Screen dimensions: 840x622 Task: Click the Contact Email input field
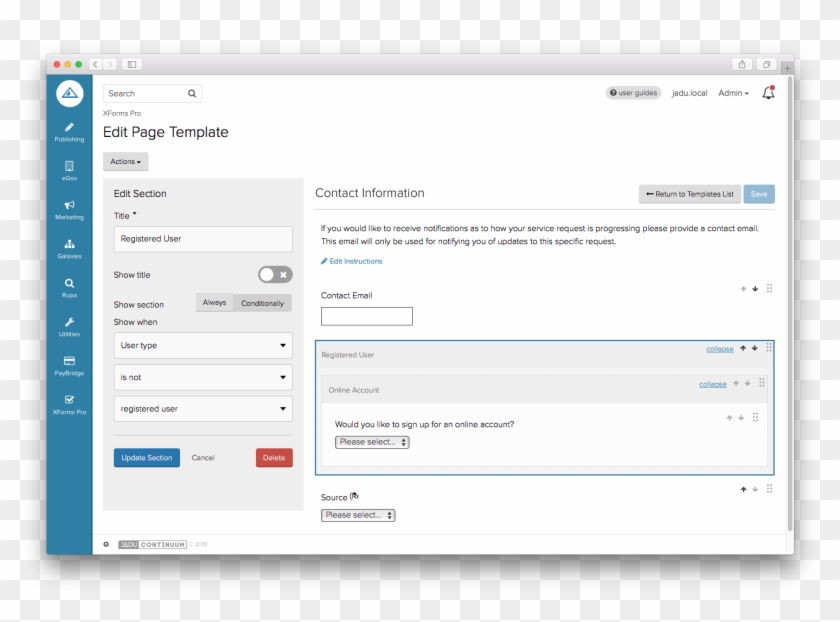[x=366, y=317]
